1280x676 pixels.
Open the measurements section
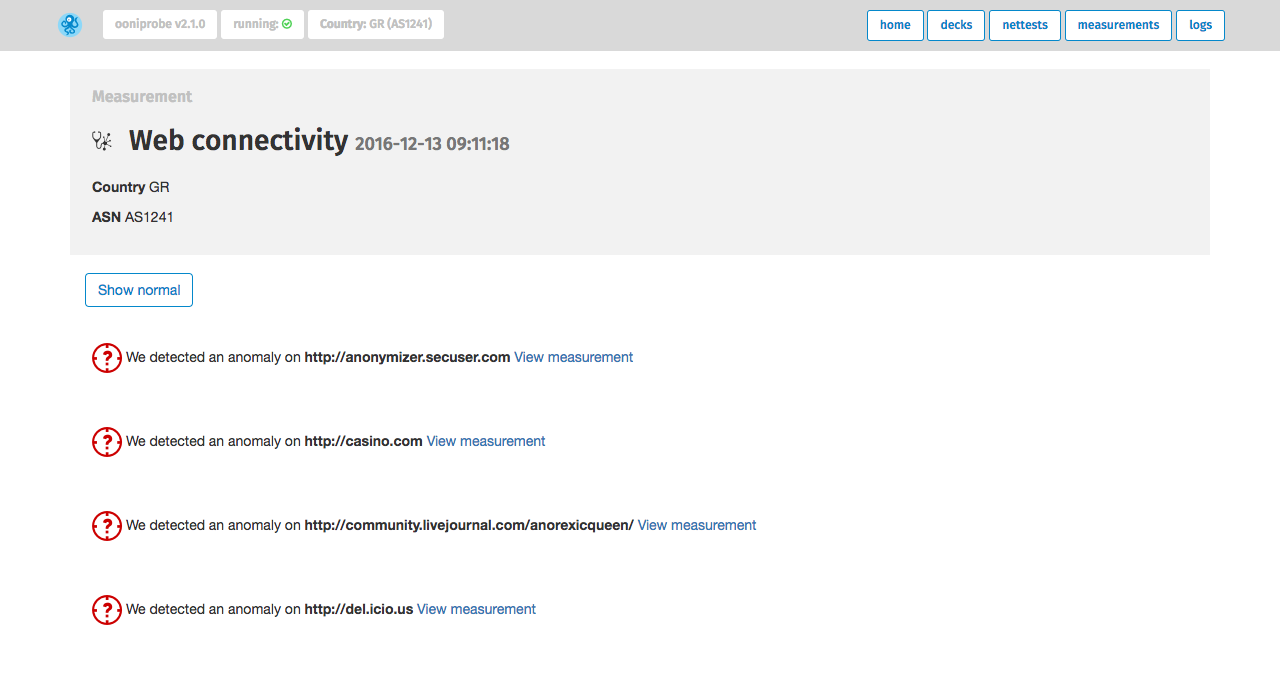coord(1118,25)
